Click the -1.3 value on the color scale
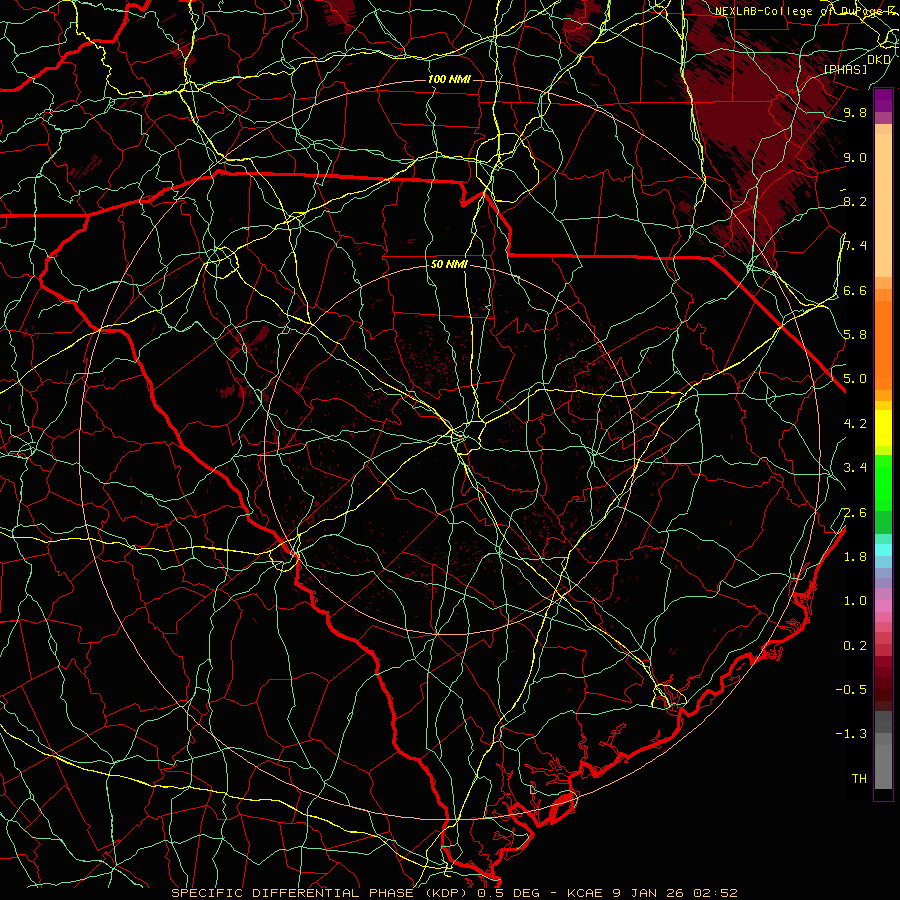Viewport: 900px width, 900px height. (x=851, y=734)
